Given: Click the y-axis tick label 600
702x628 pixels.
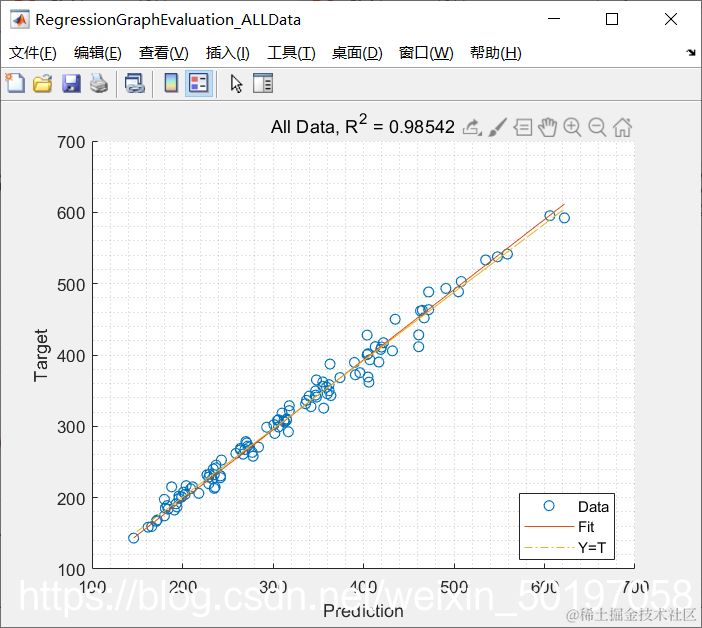Looking at the screenshot, I should click(x=71, y=214).
